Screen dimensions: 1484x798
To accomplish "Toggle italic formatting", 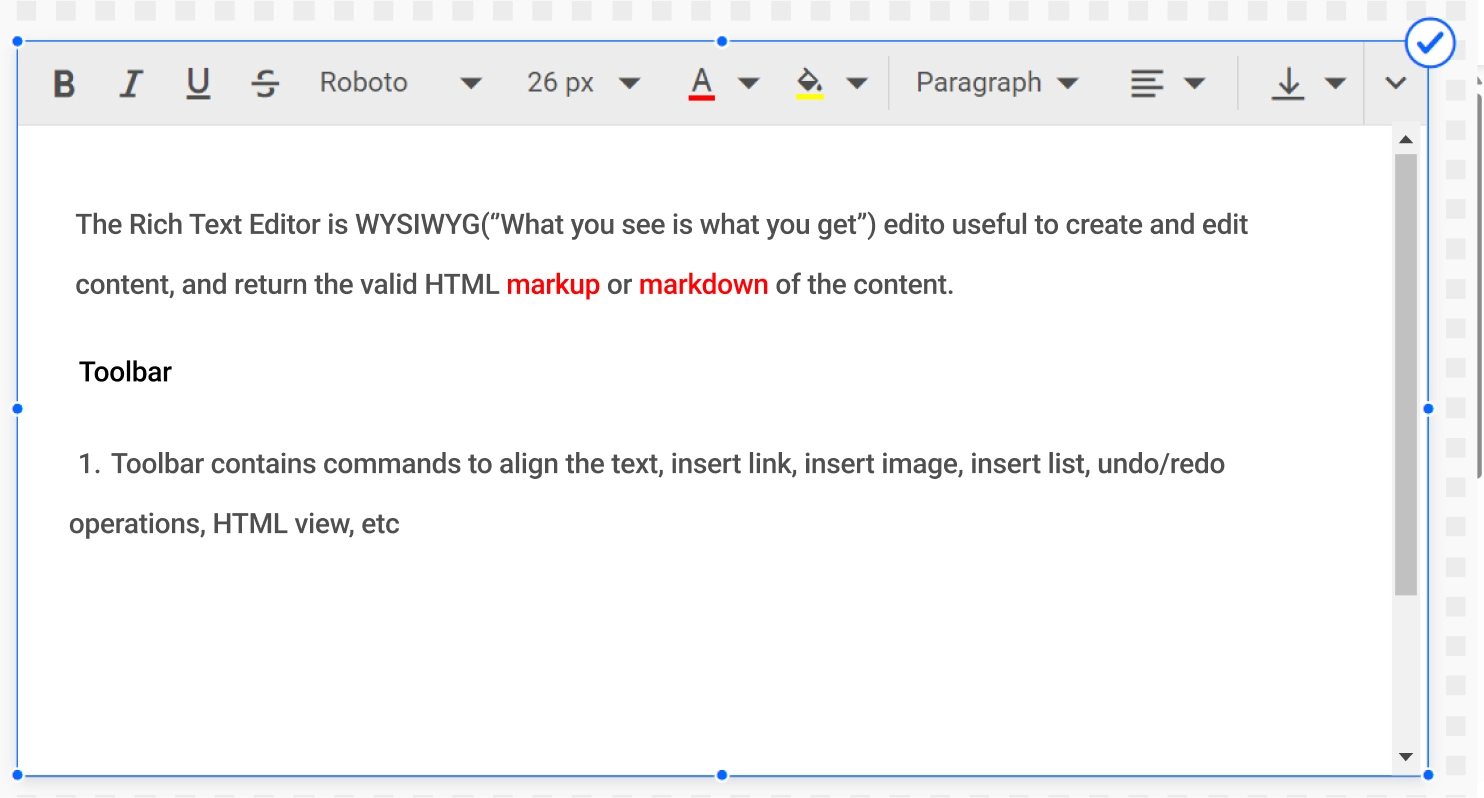I will pyautogui.click(x=130, y=84).
